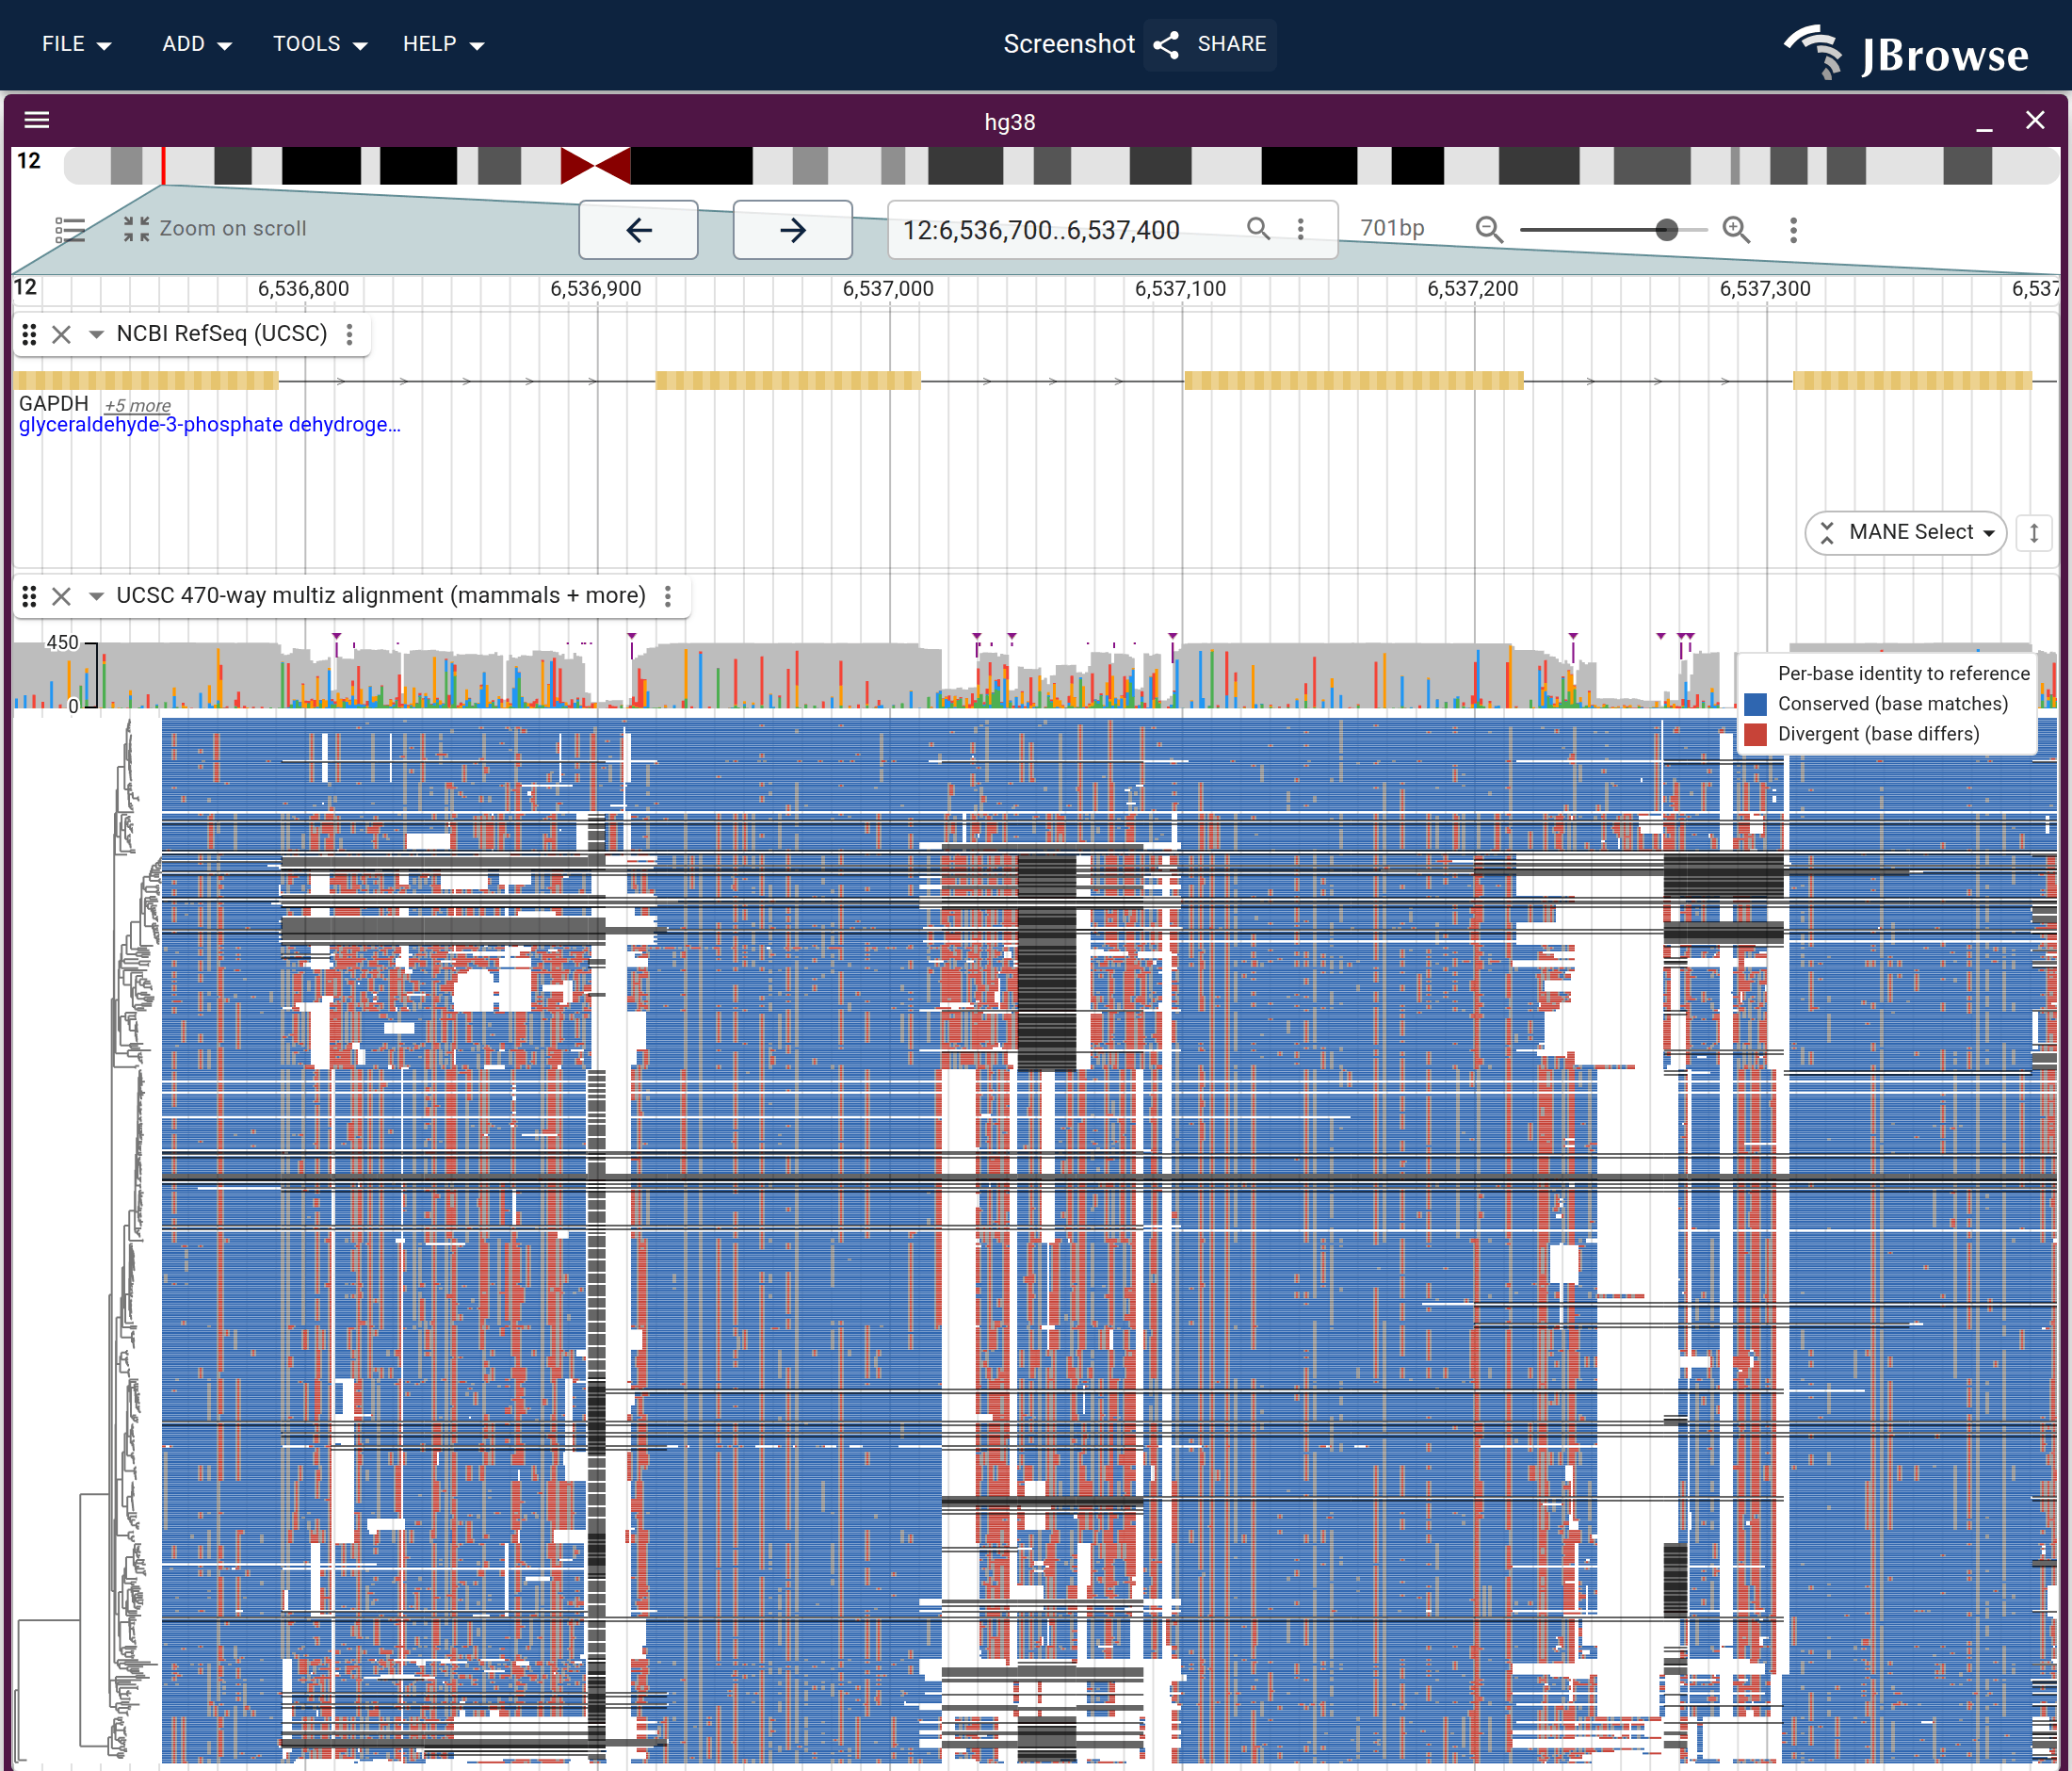Open the TOOLS menu

tap(320, 44)
